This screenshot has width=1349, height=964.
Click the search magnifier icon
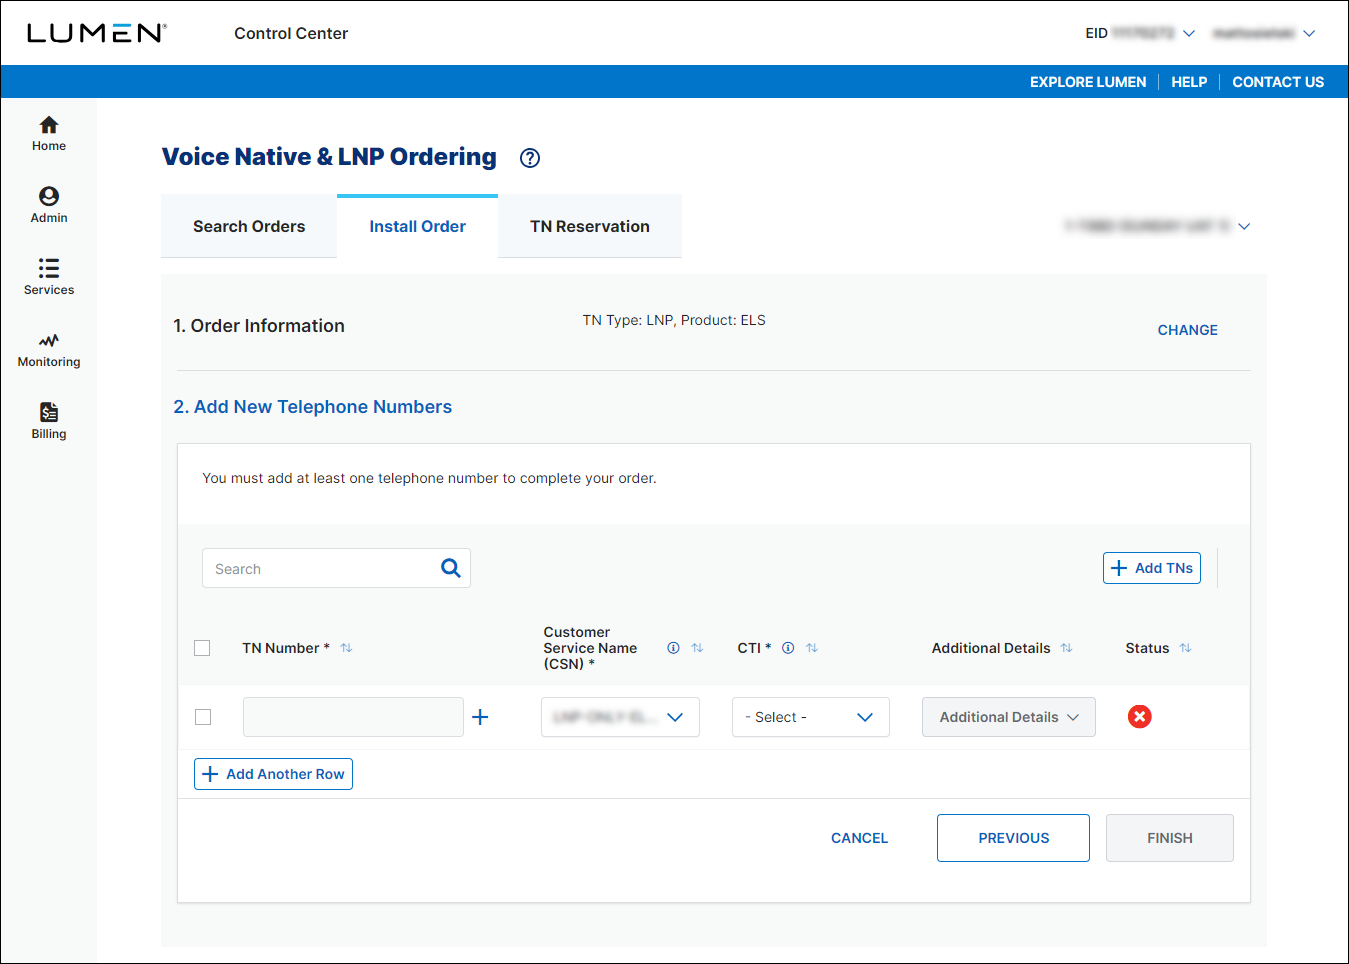tap(451, 568)
